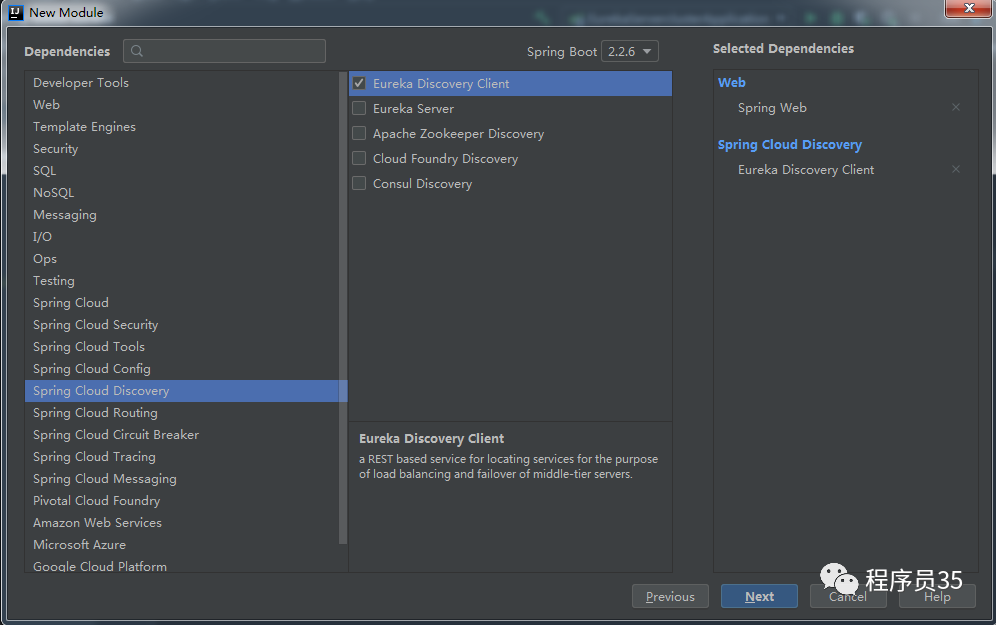Choose the Template Engines category
Image resolution: width=996 pixels, height=625 pixels.
click(x=182, y=126)
